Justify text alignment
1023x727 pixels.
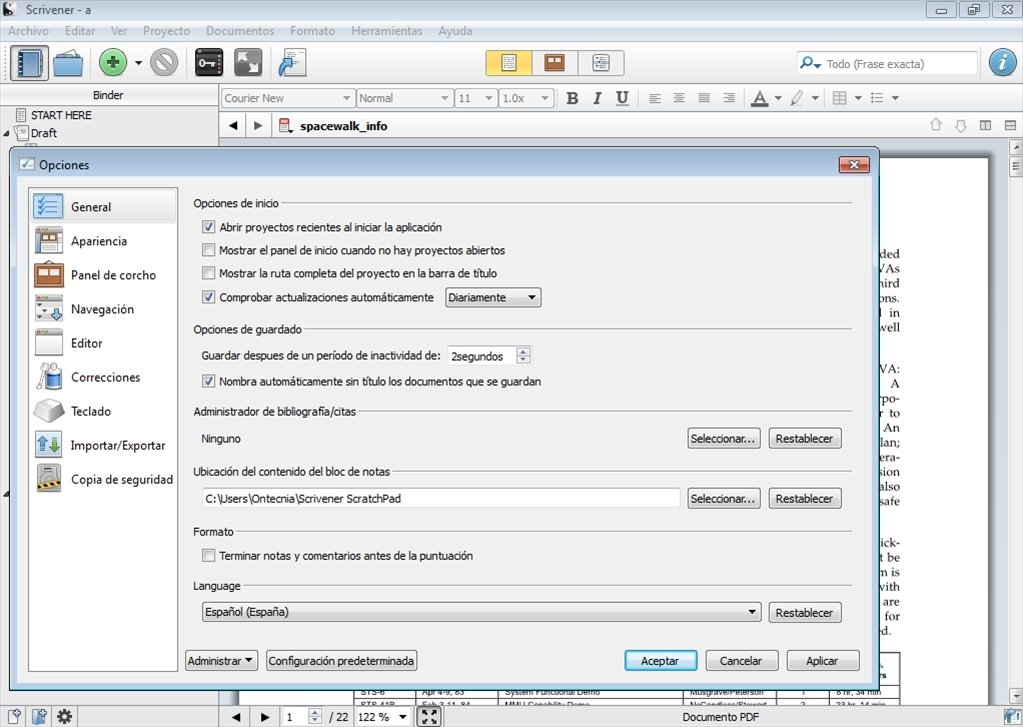click(704, 98)
